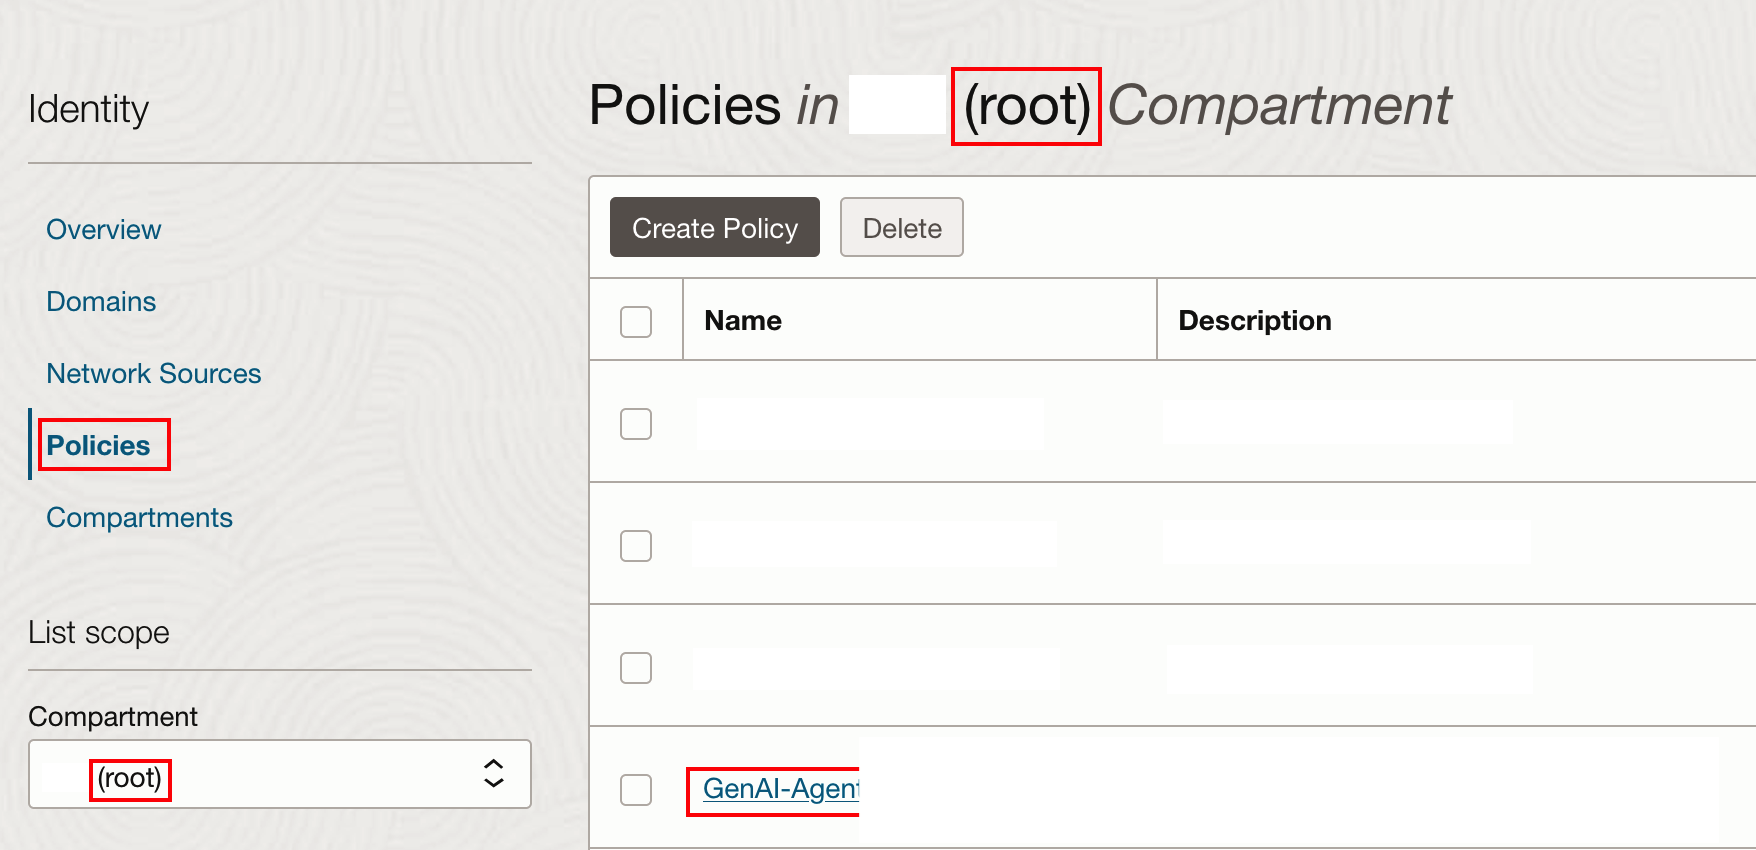Open the Overview page in Identity sidebar

pos(103,229)
